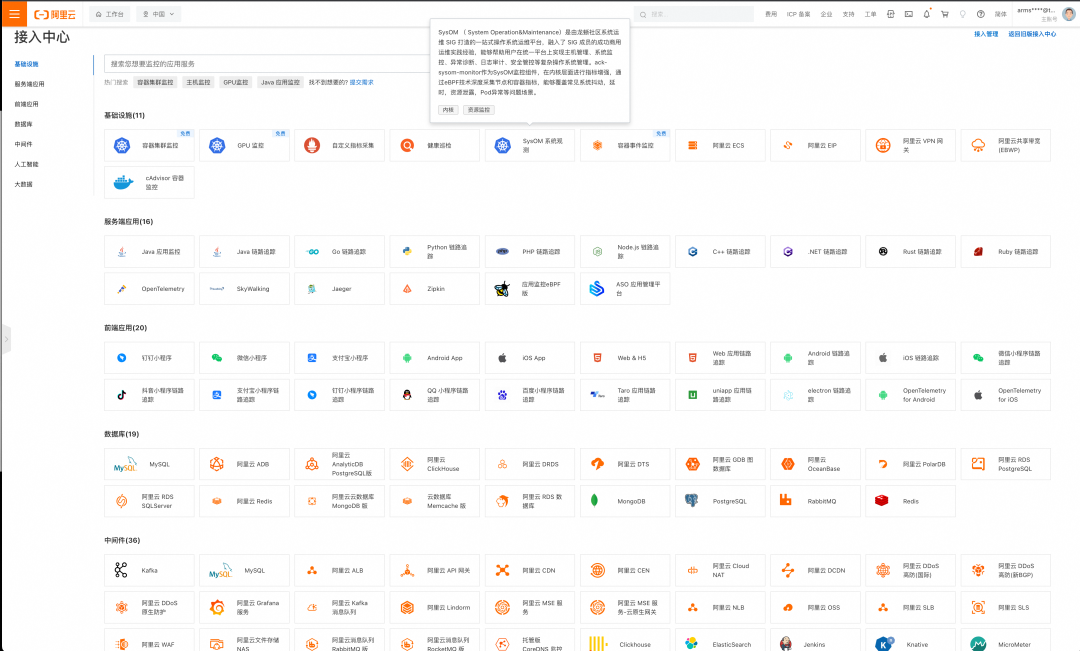This screenshot has height=651, width=1080.
Task: Select the 容器集群监控 Kubernetes card
Action: pos(149,145)
